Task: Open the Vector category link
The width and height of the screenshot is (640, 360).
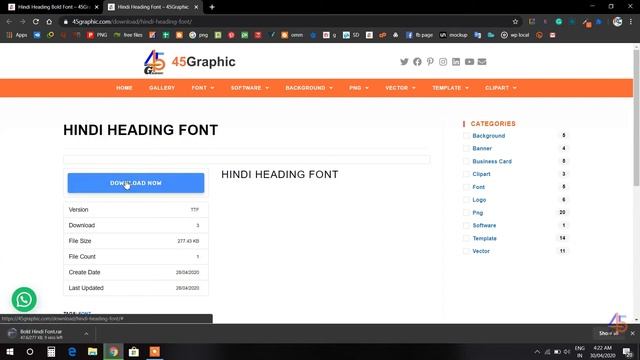Action: point(481,251)
